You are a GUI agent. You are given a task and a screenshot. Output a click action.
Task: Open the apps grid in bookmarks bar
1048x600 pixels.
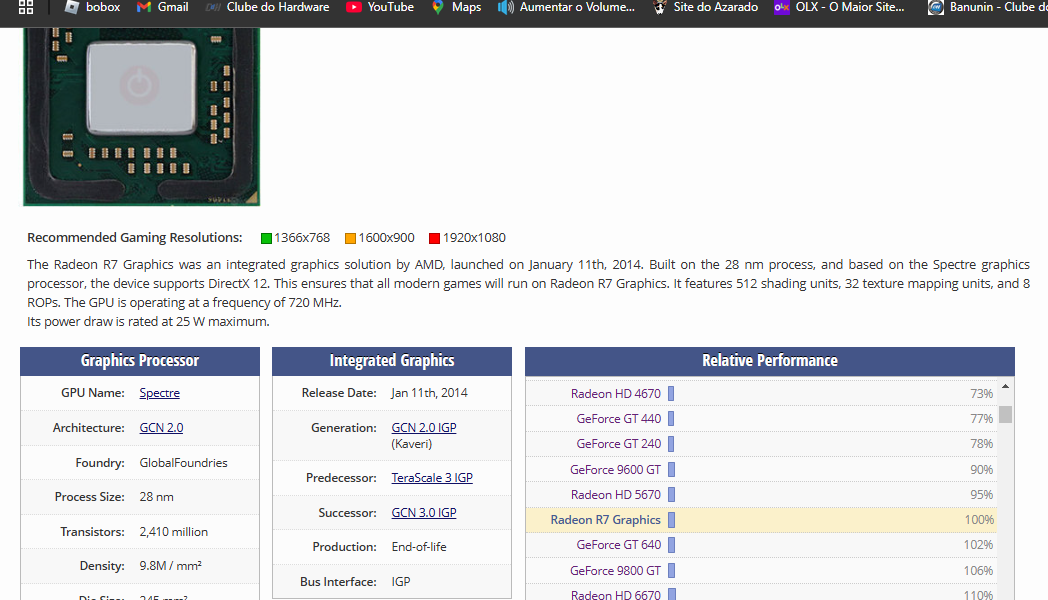click(26, 7)
